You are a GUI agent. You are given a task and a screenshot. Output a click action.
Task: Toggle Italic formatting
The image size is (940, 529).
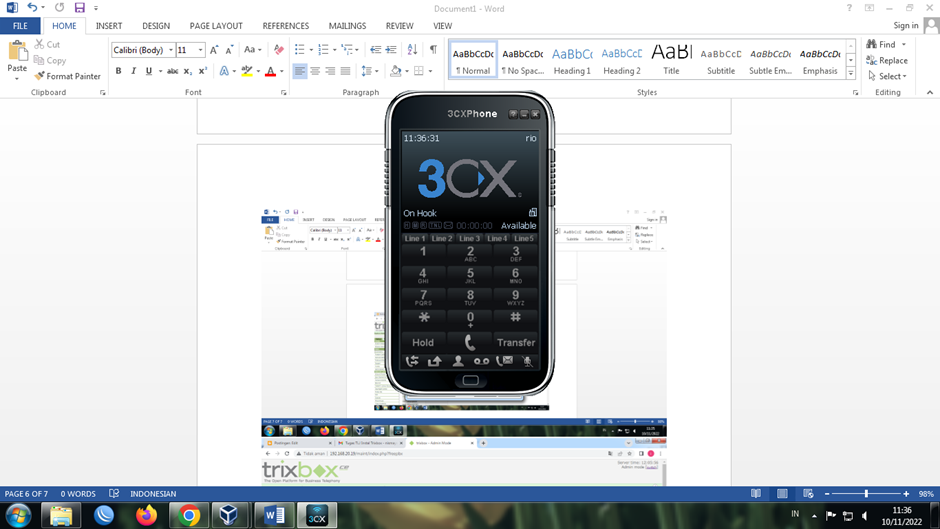pos(133,71)
